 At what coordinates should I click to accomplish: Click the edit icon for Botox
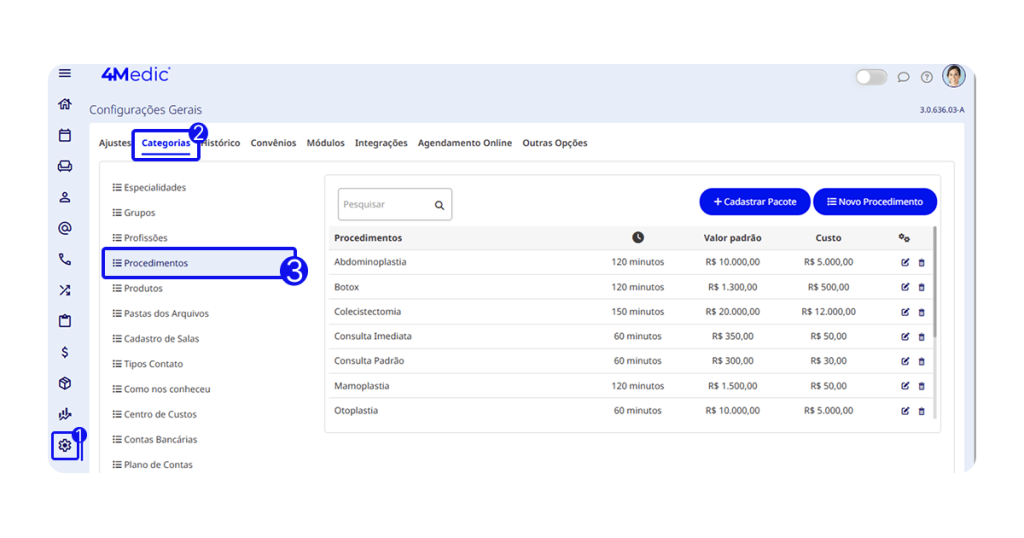pos(905,287)
